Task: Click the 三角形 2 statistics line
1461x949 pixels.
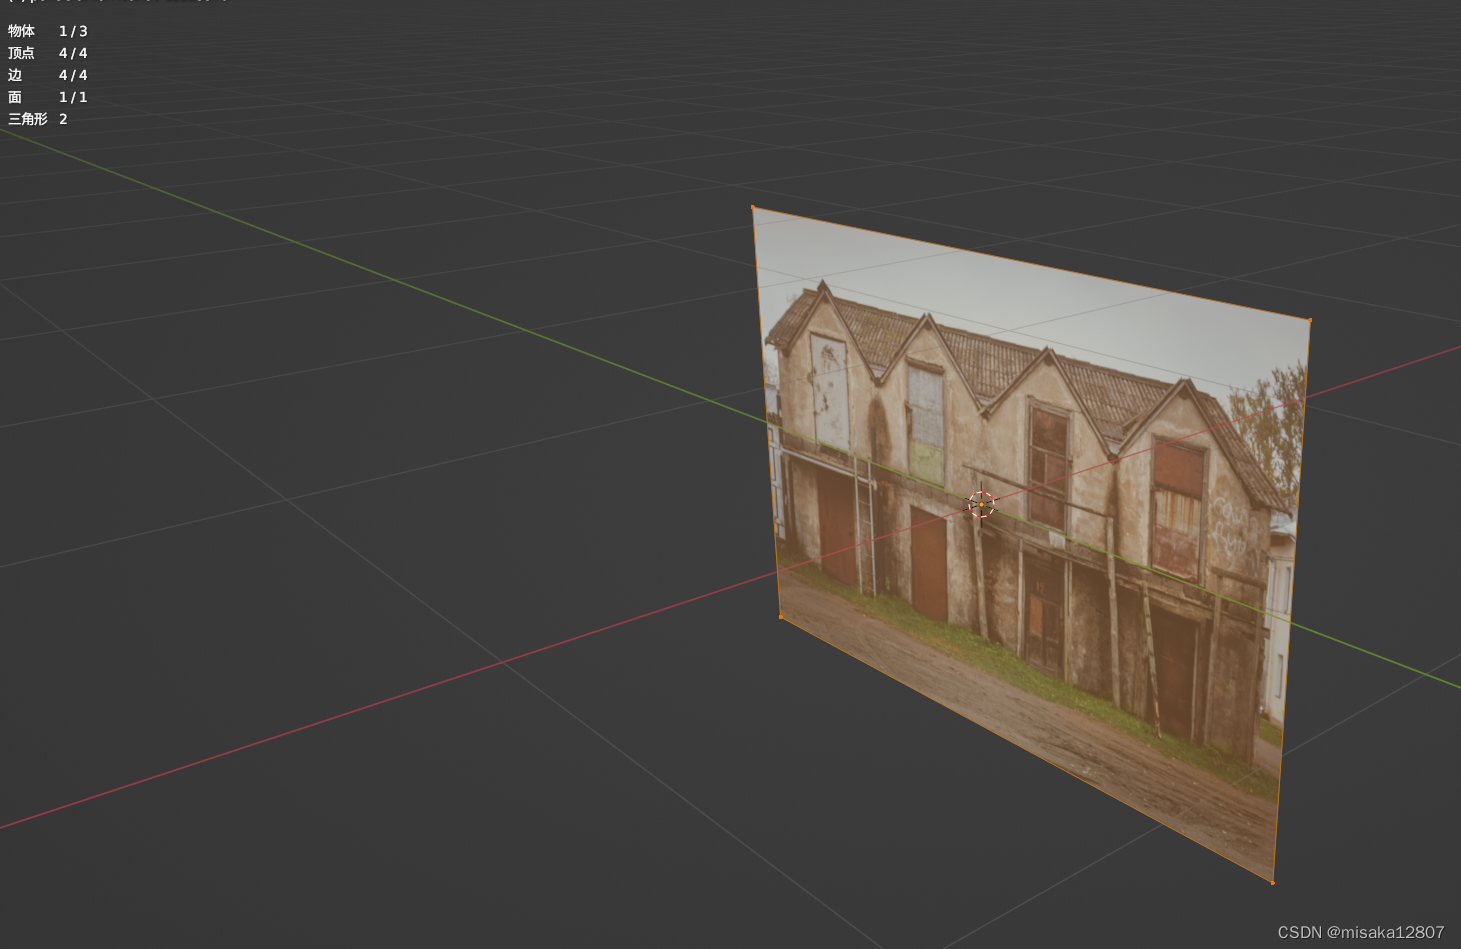Action: [38, 119]
